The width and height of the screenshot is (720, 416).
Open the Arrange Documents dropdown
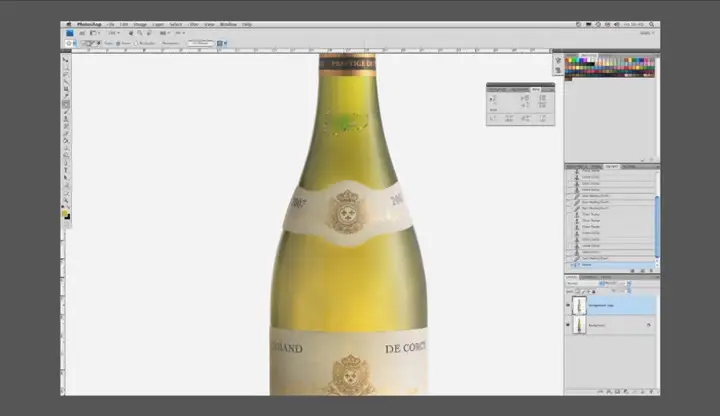click(x=163, y=33)
